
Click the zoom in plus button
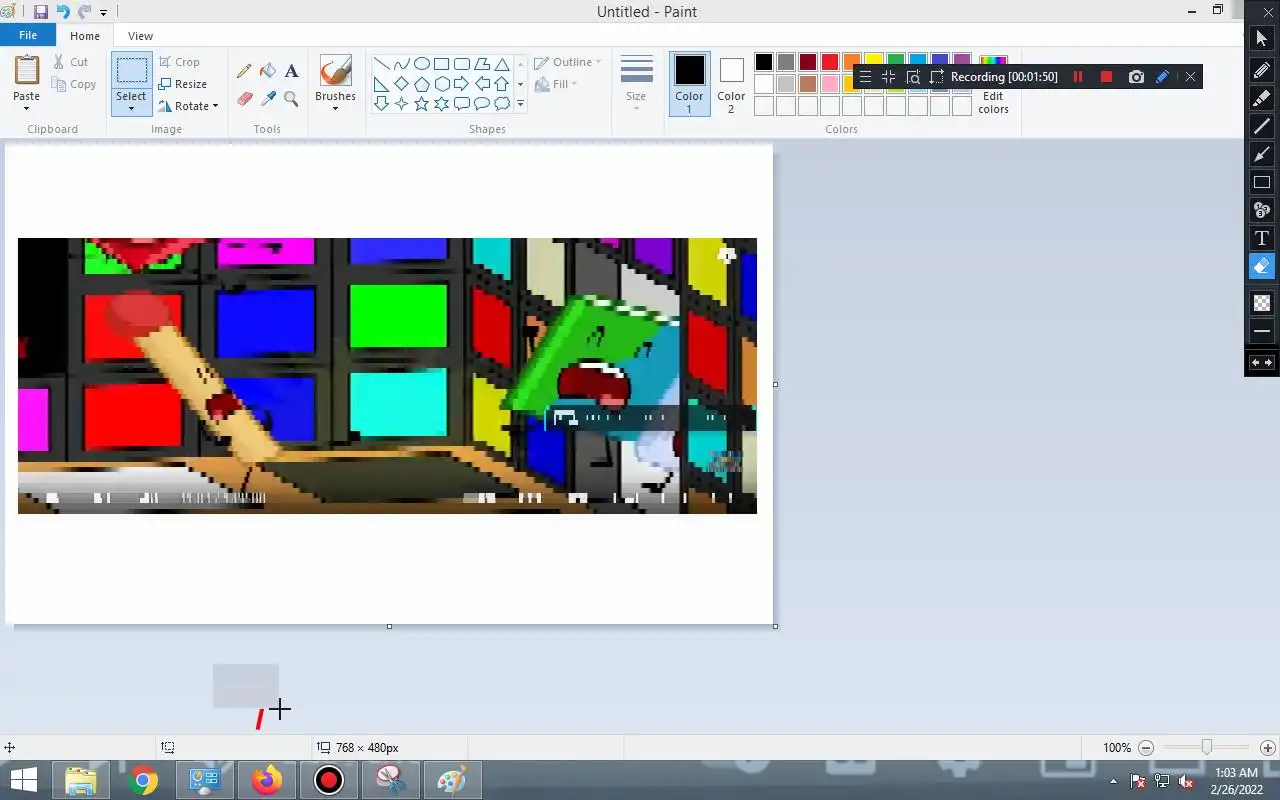pyautogui.click(x=1267, y=748)
